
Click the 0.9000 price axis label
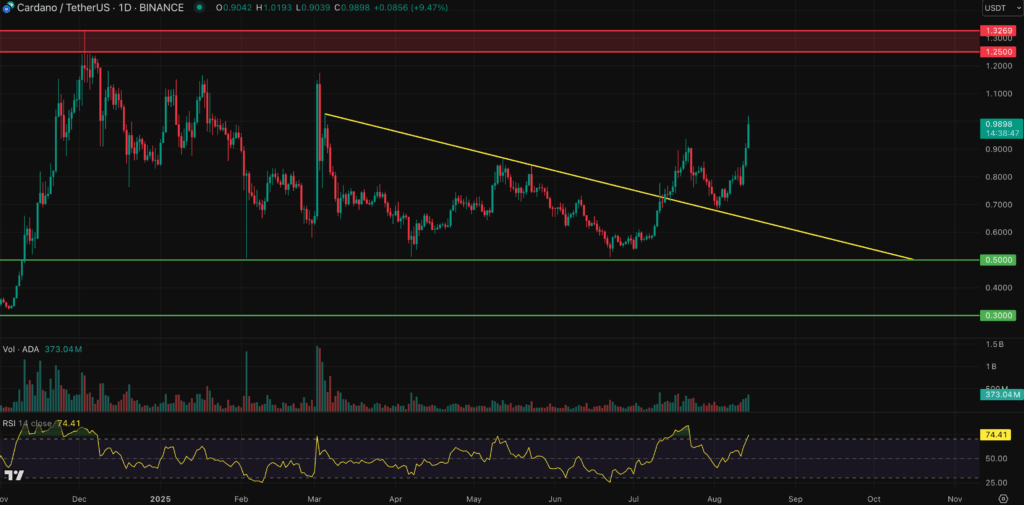[x=997, y=149]
